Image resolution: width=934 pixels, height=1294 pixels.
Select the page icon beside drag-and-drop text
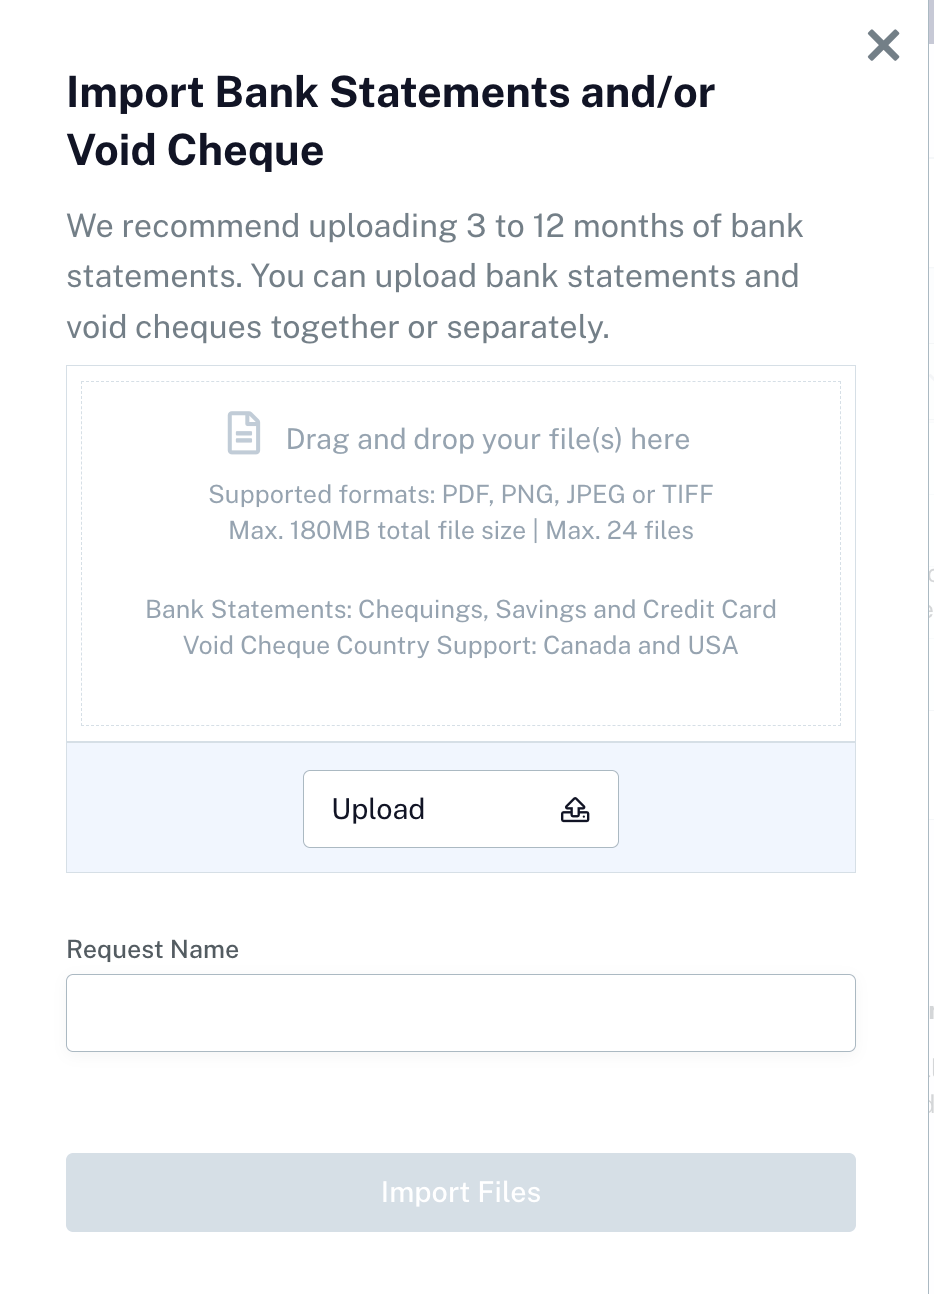coord(243,434)
